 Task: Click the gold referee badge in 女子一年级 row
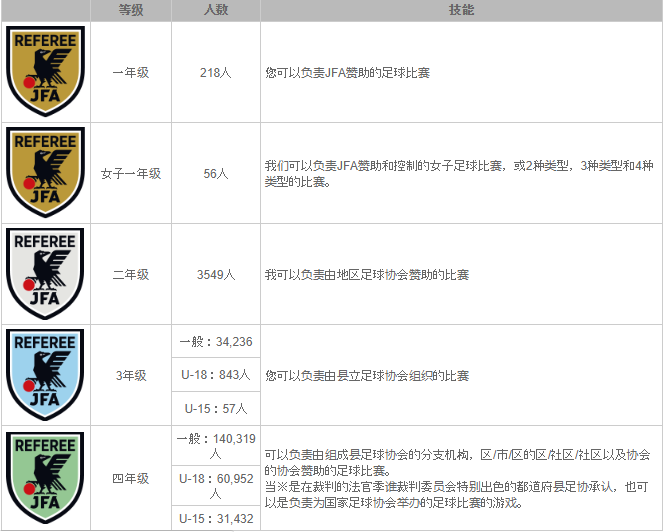click(x=45, y=172)
